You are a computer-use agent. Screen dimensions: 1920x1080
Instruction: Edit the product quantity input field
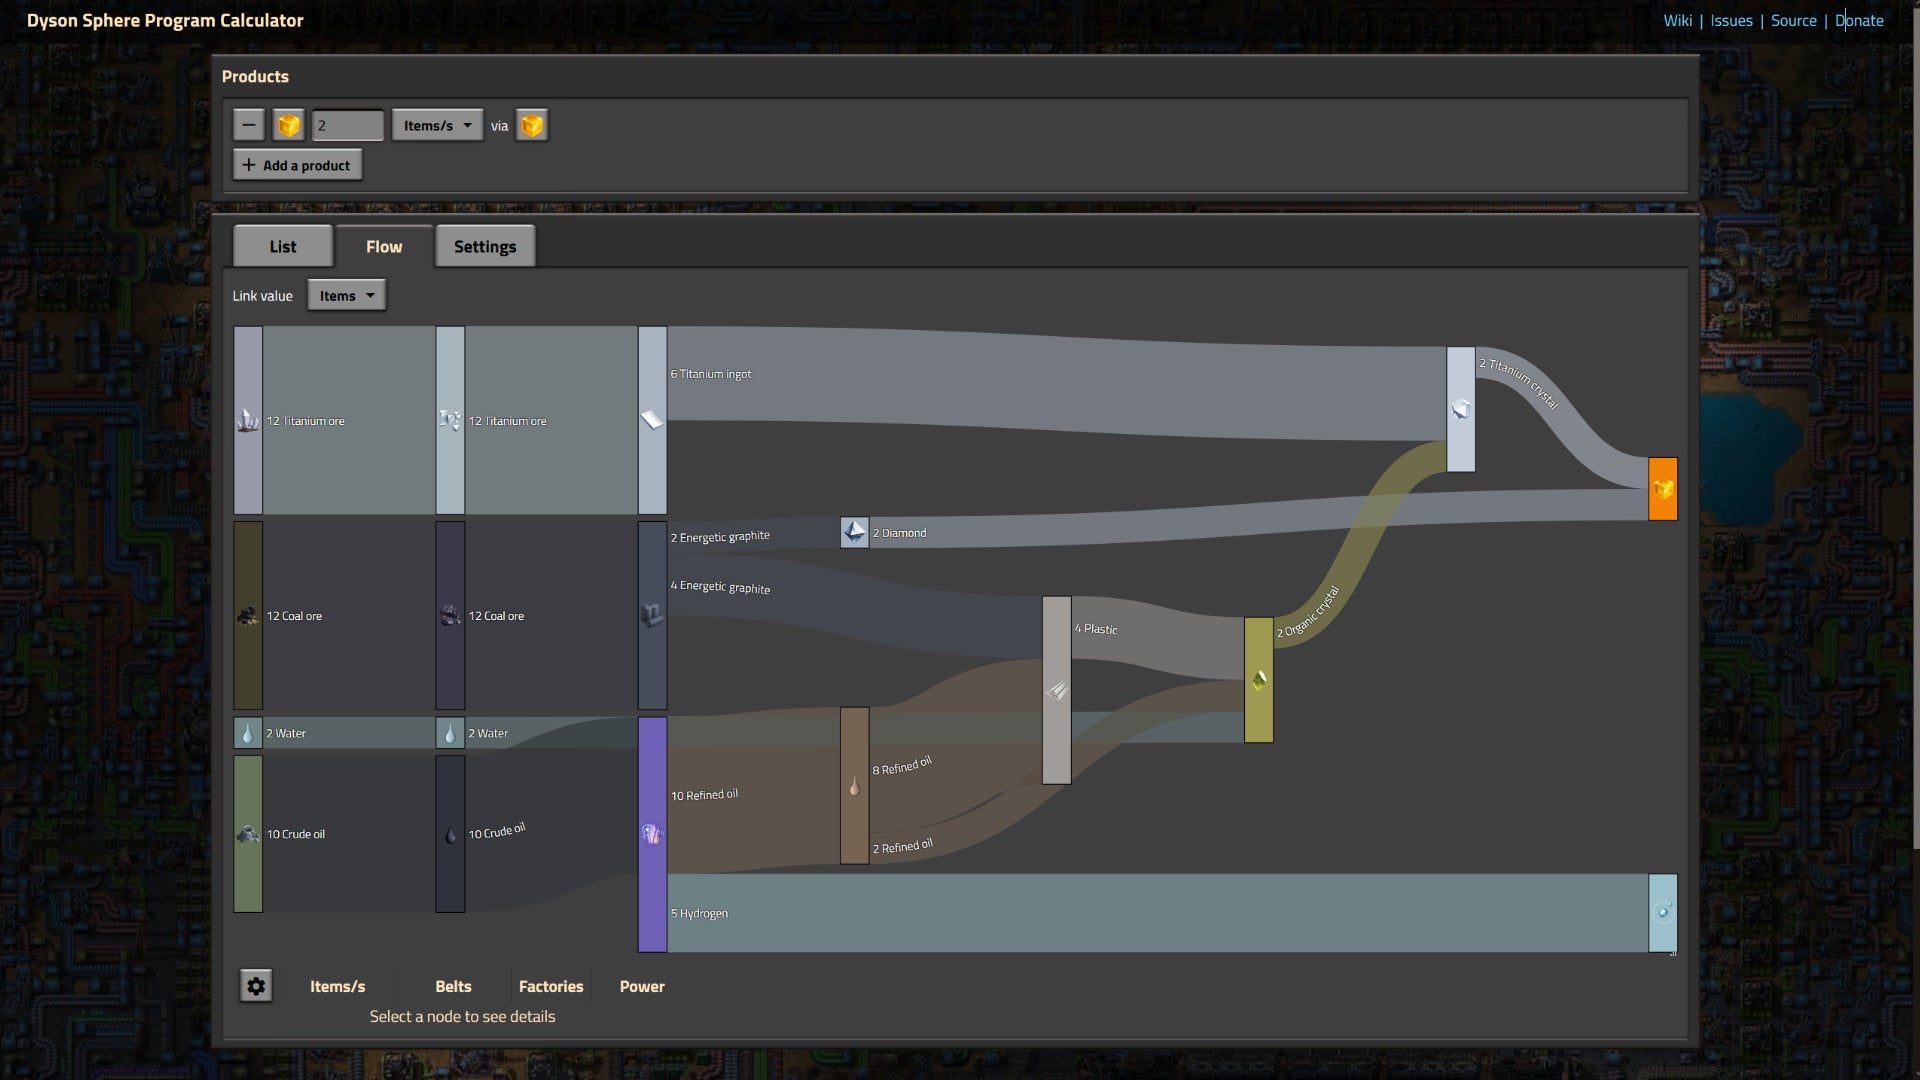tap(345, 124)
